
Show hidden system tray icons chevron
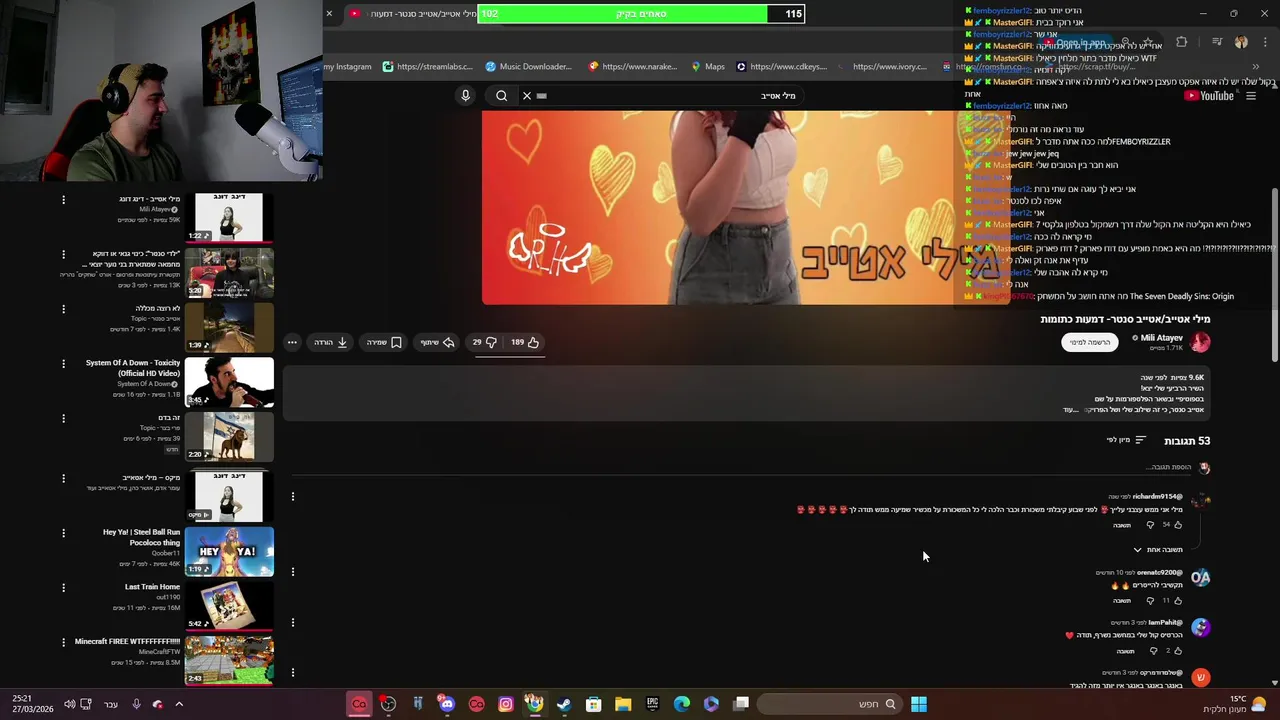click(179, 704)
